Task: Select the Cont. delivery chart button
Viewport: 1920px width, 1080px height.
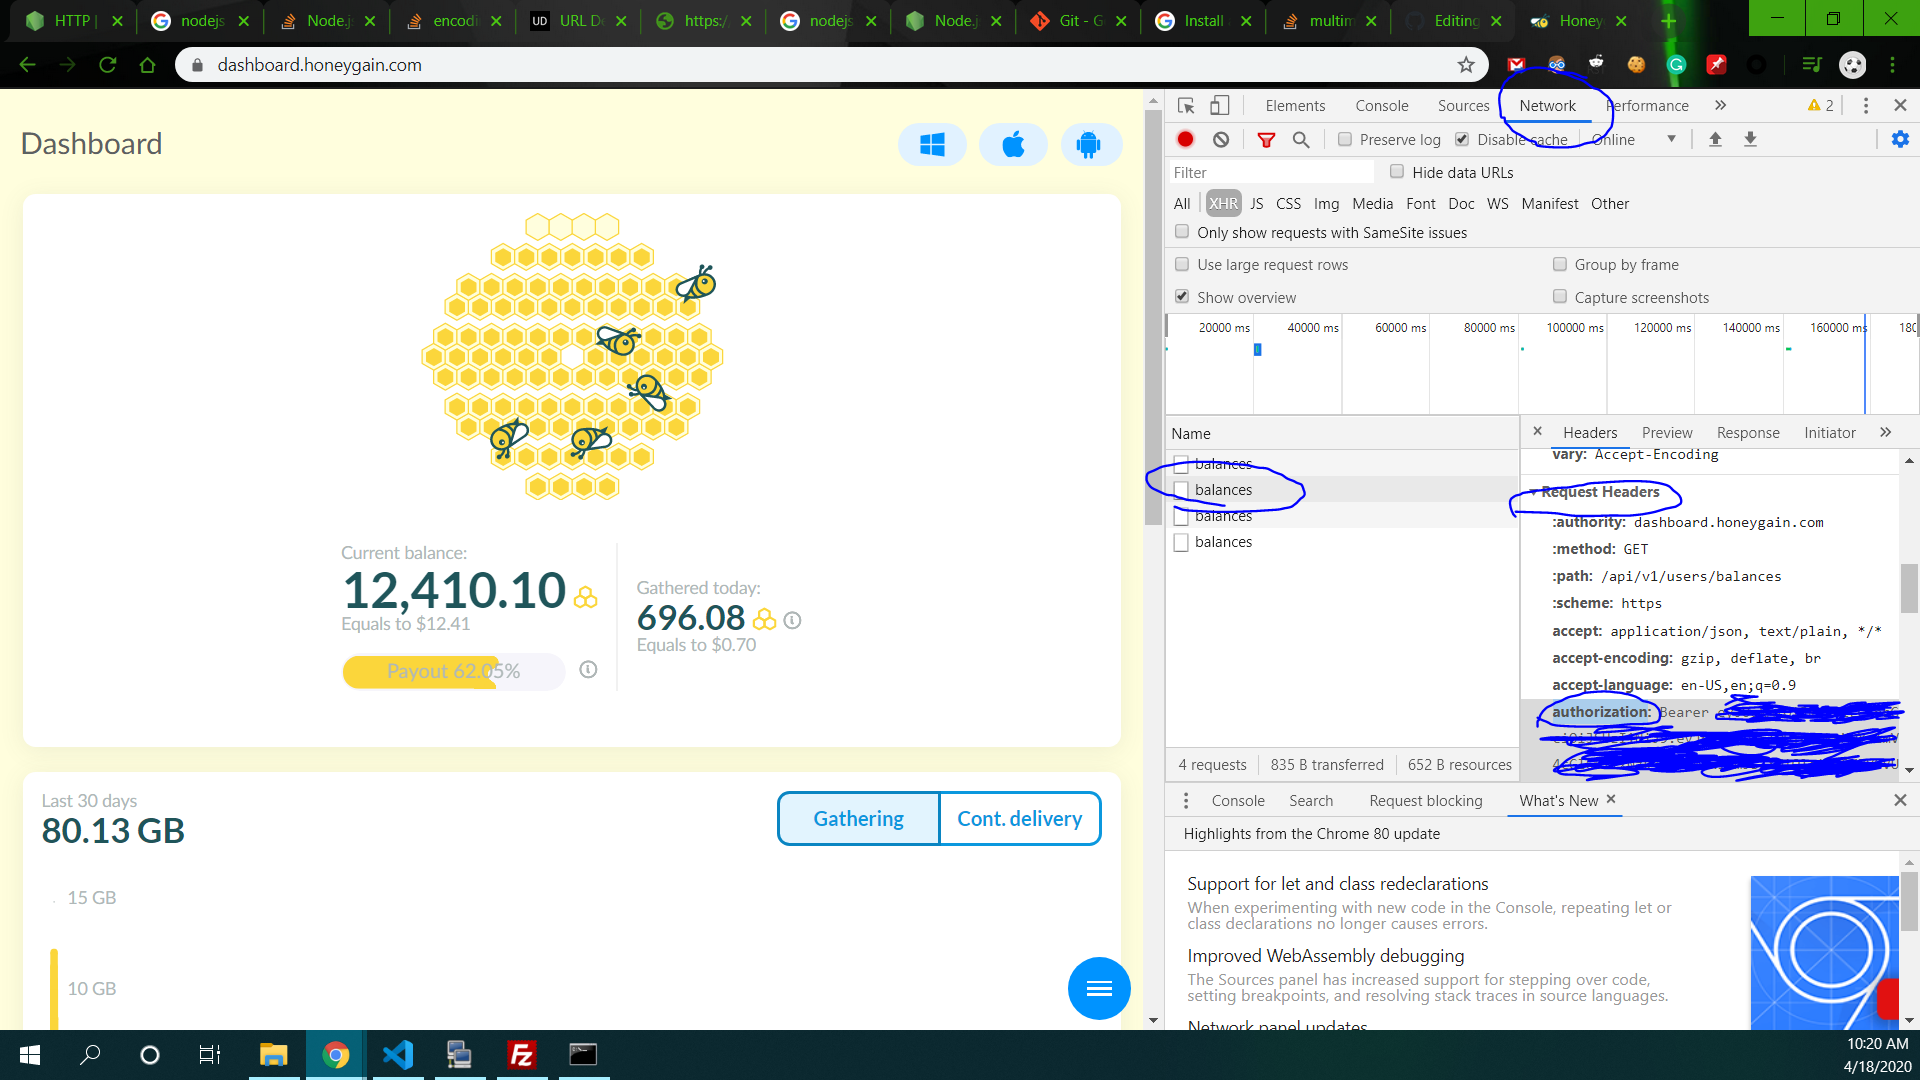Action: click(1020, 819)
